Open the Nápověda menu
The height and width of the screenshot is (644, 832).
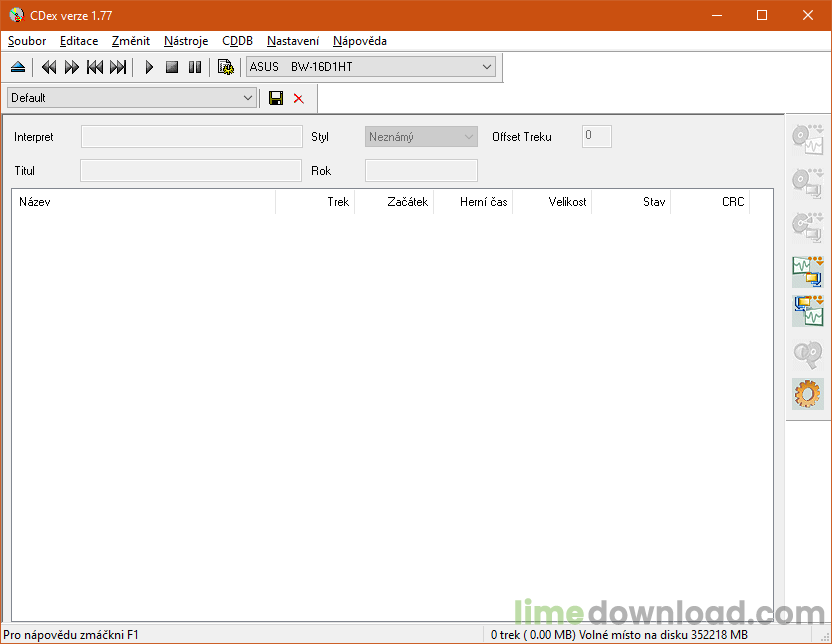360,41
